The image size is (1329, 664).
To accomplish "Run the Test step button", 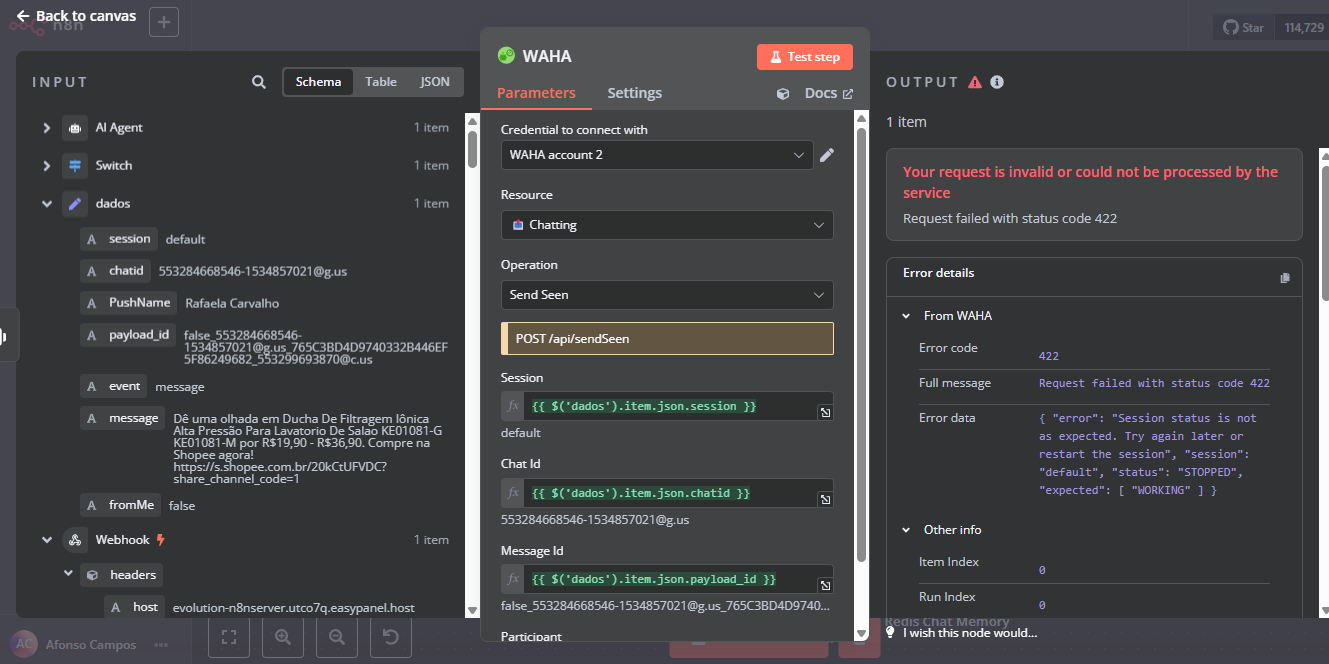I will coord(805,57).
